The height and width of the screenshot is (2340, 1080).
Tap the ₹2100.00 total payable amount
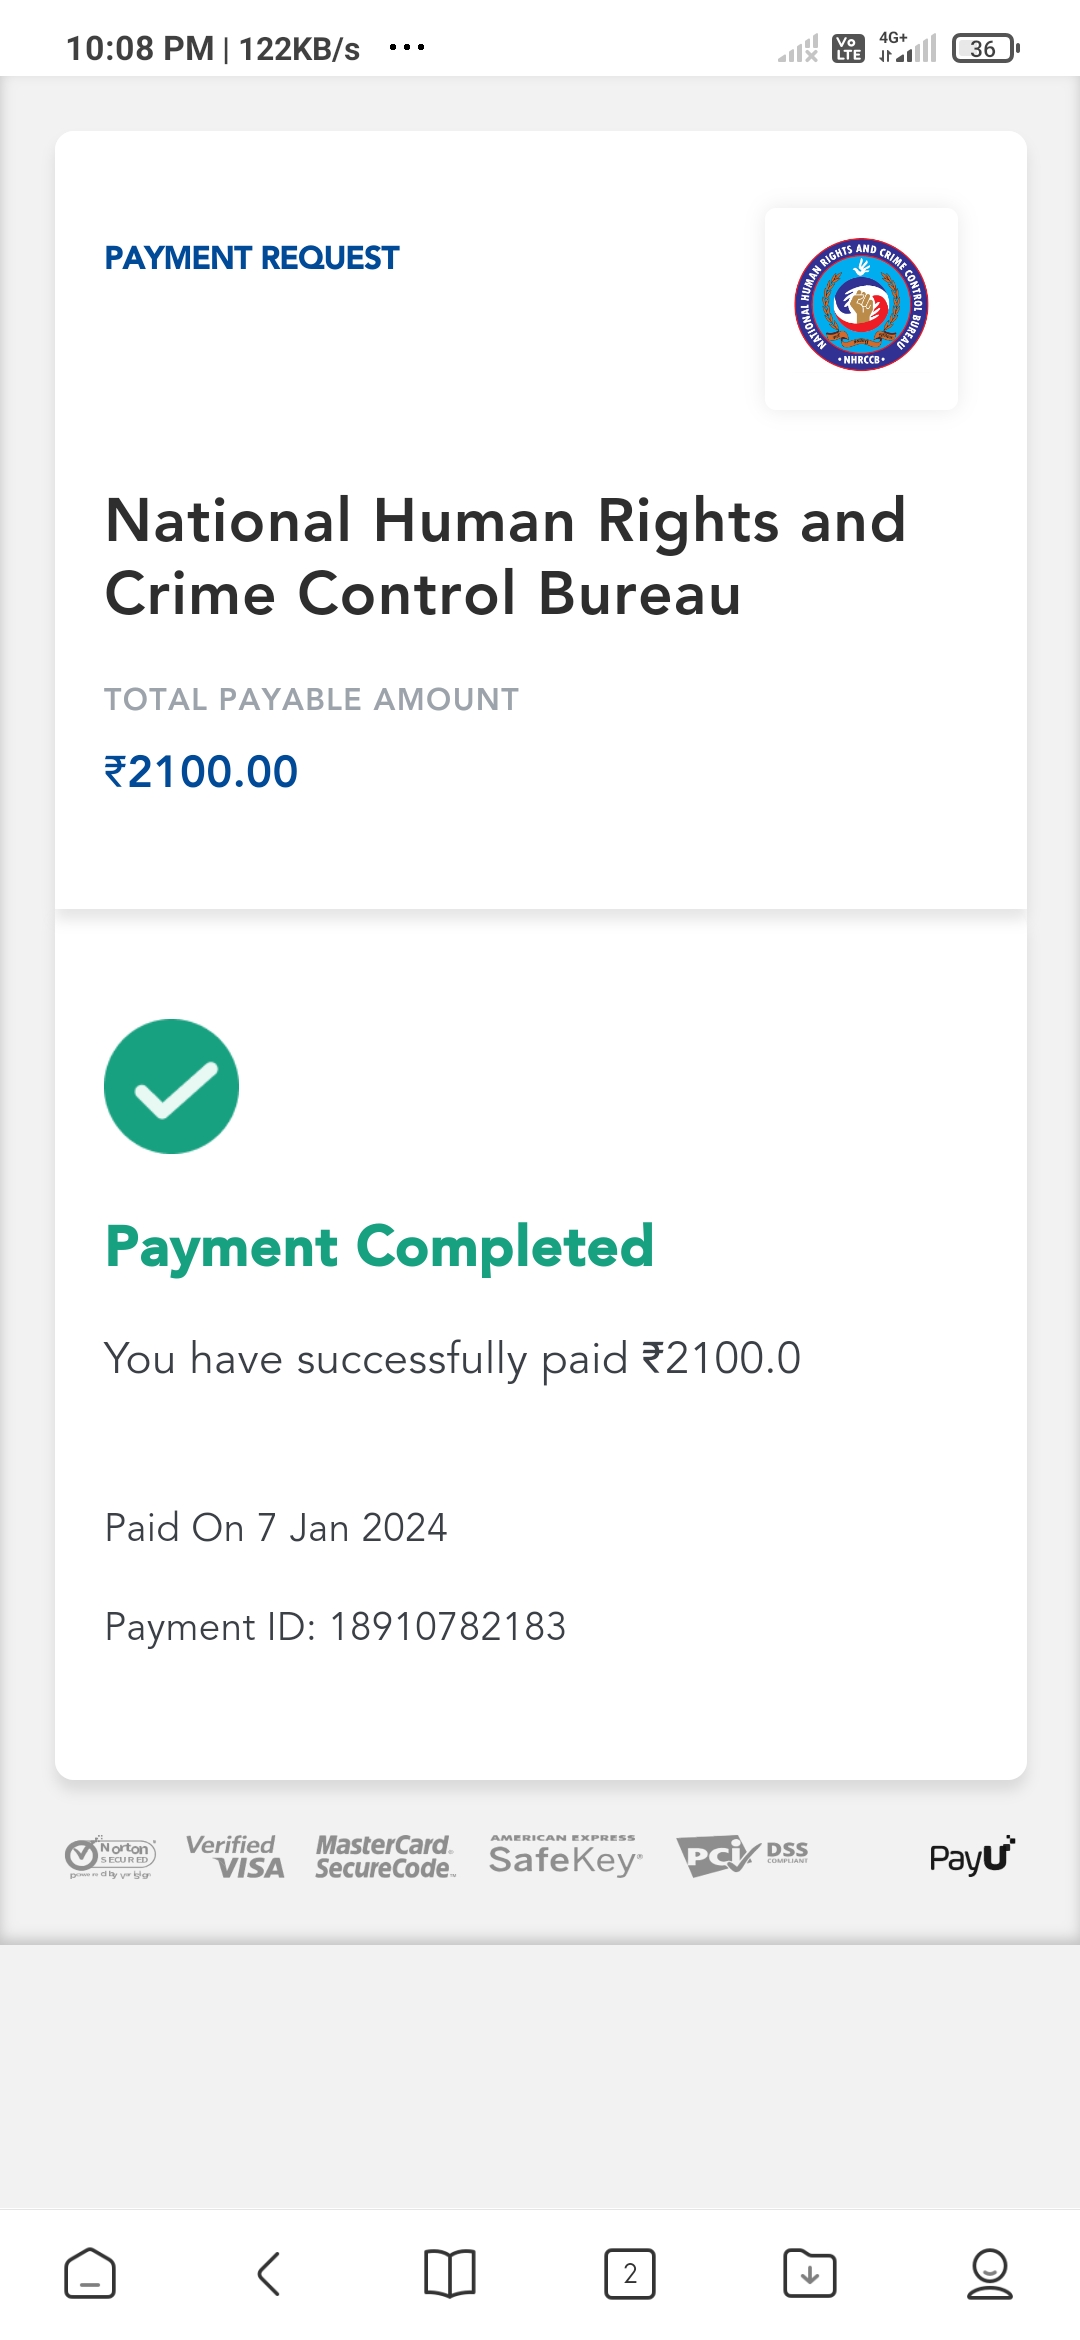pos(201,772)
